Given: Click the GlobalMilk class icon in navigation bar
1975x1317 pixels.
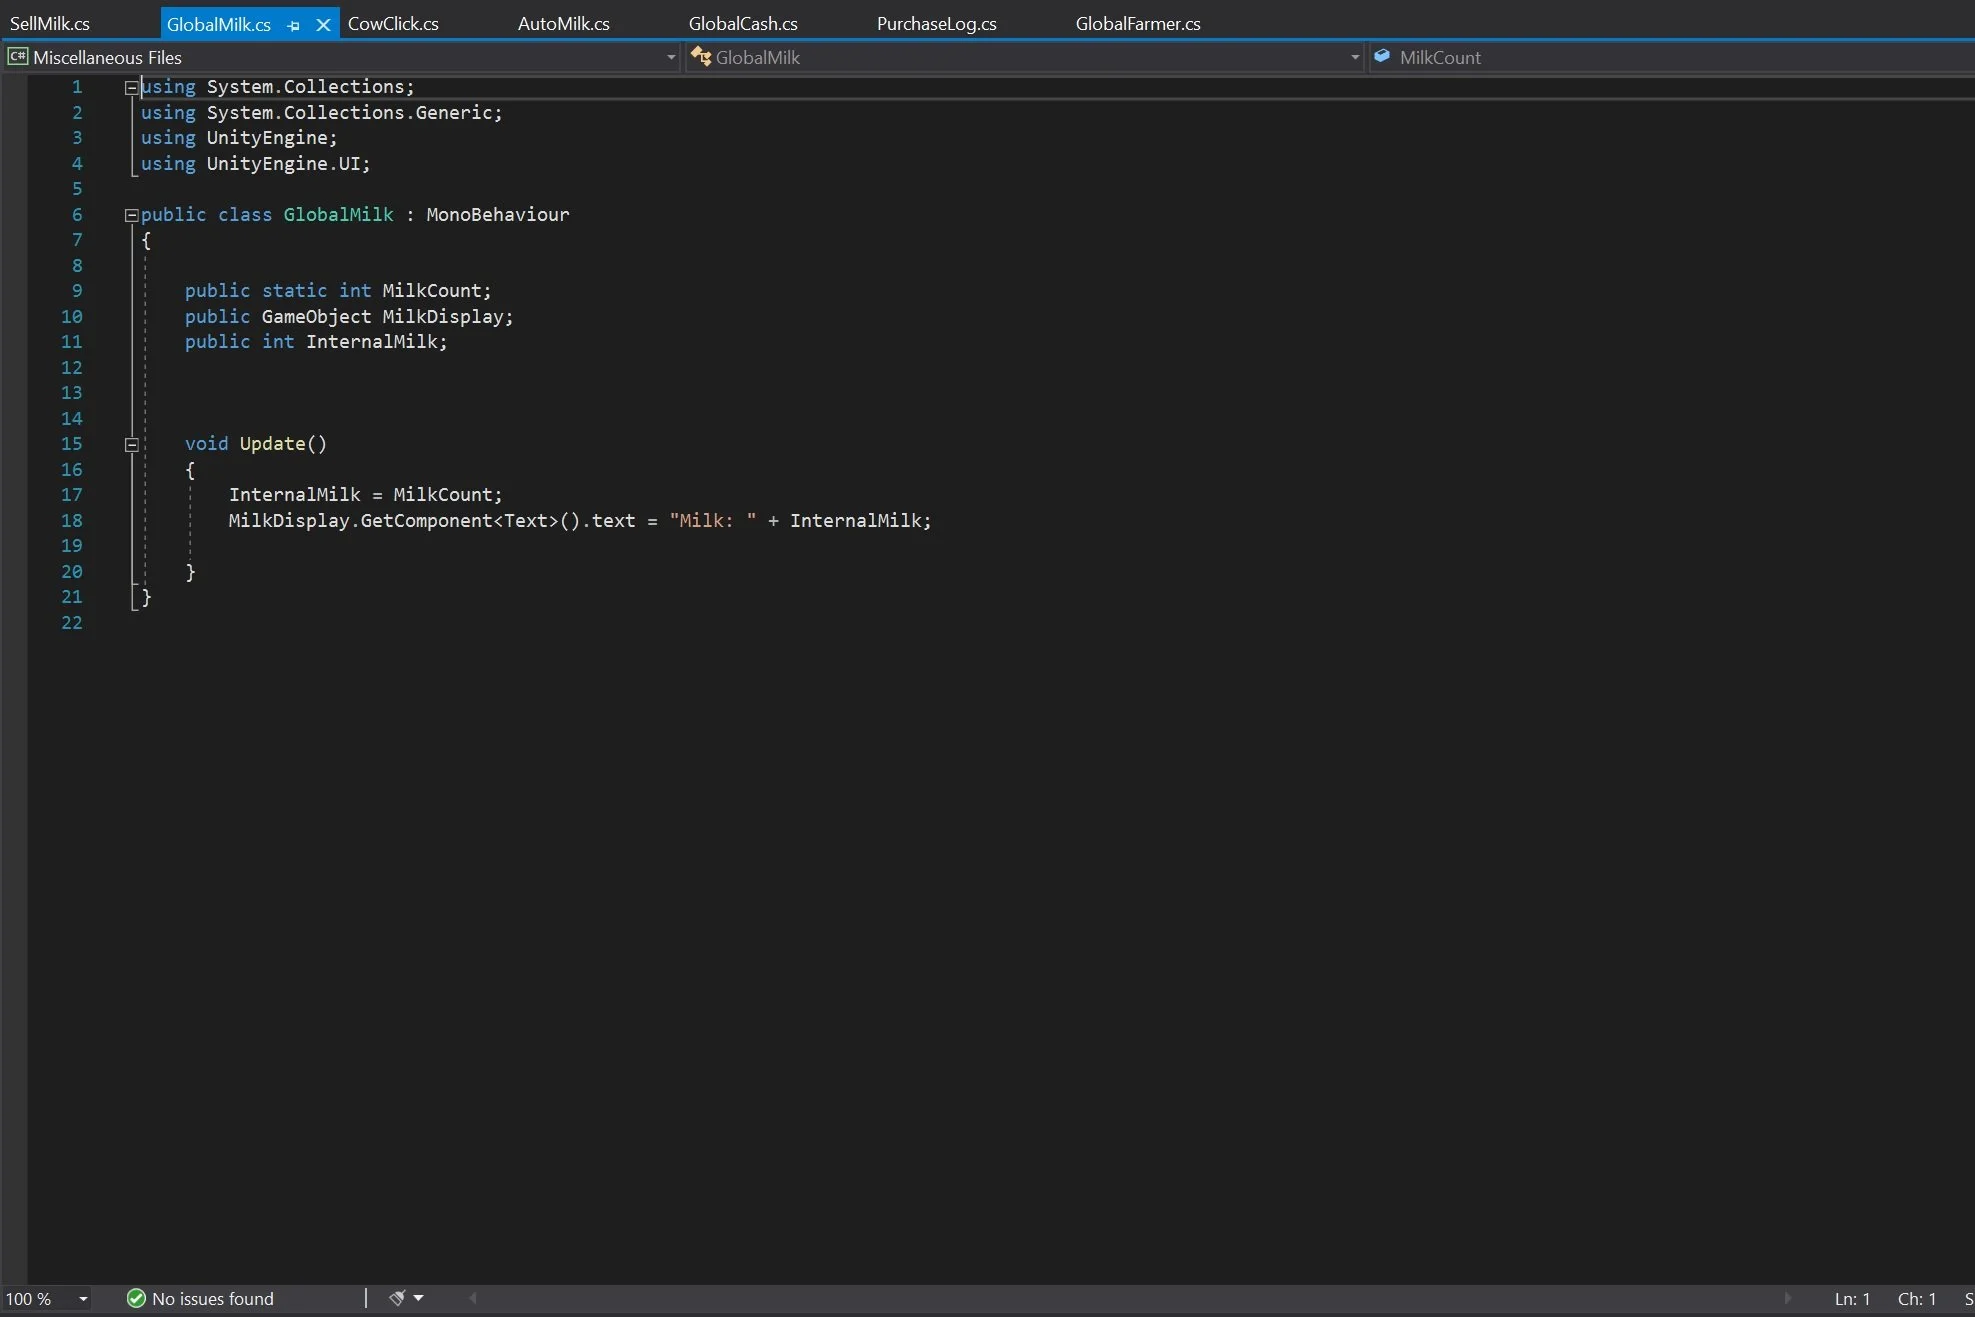Looking at the screenshot, I should coord(703,57).
